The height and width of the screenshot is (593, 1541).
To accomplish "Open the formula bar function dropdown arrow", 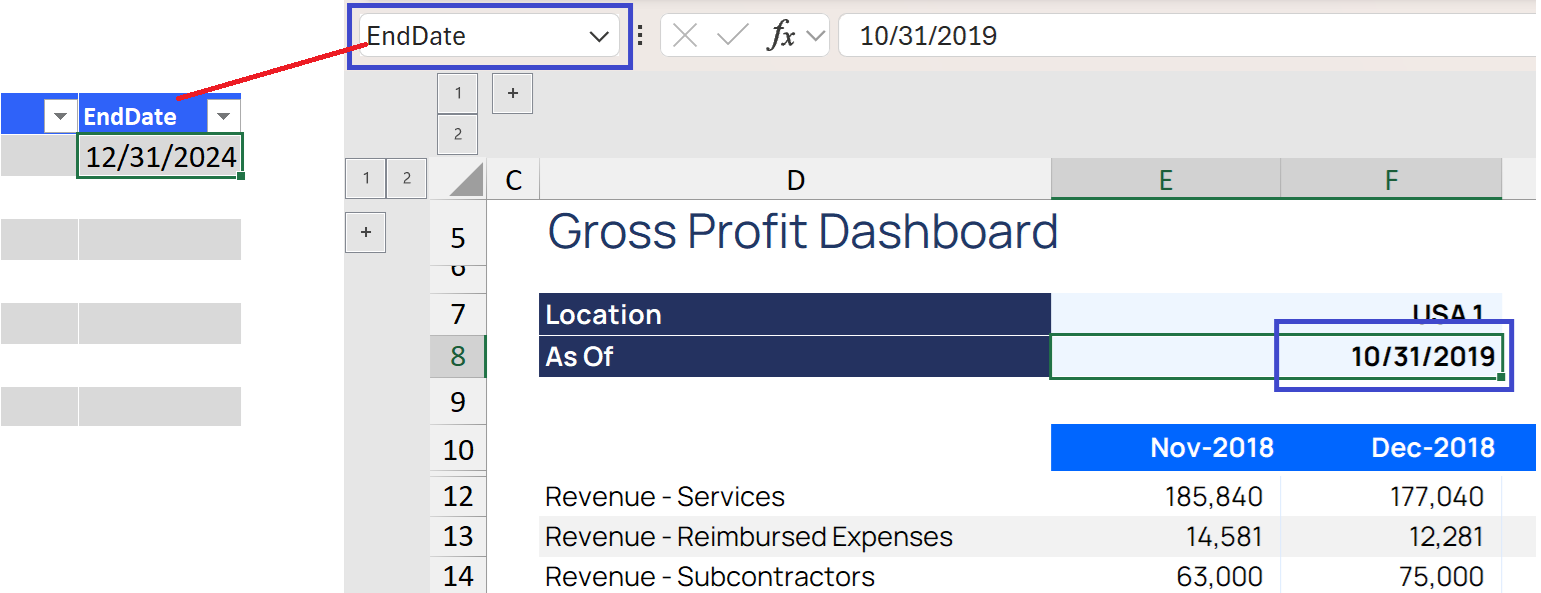I will [816, 36].
